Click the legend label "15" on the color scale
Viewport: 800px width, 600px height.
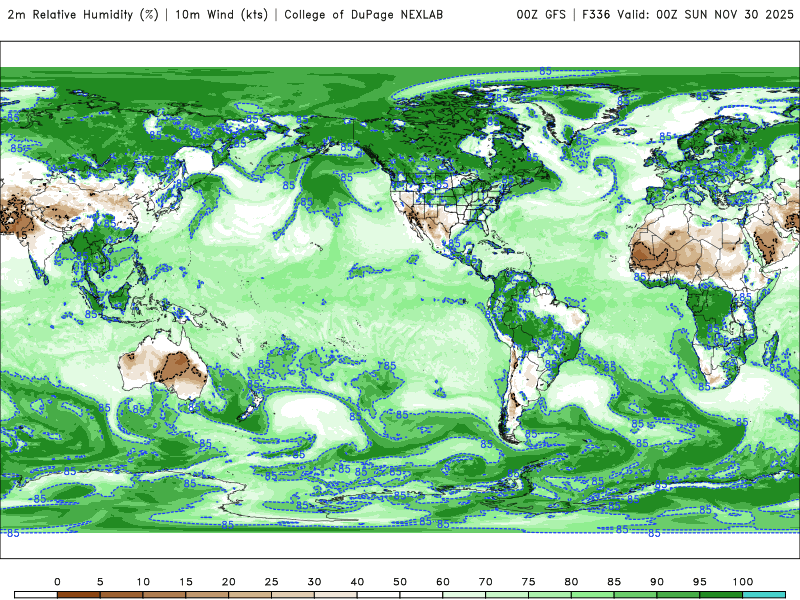tap(186, 582)
